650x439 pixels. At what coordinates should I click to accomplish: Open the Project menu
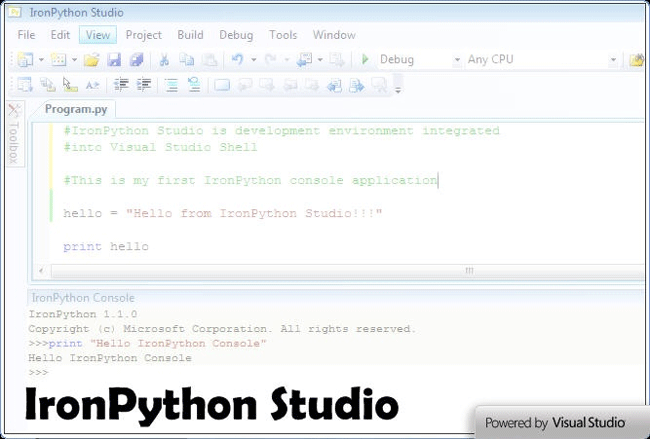coord(143,35)
